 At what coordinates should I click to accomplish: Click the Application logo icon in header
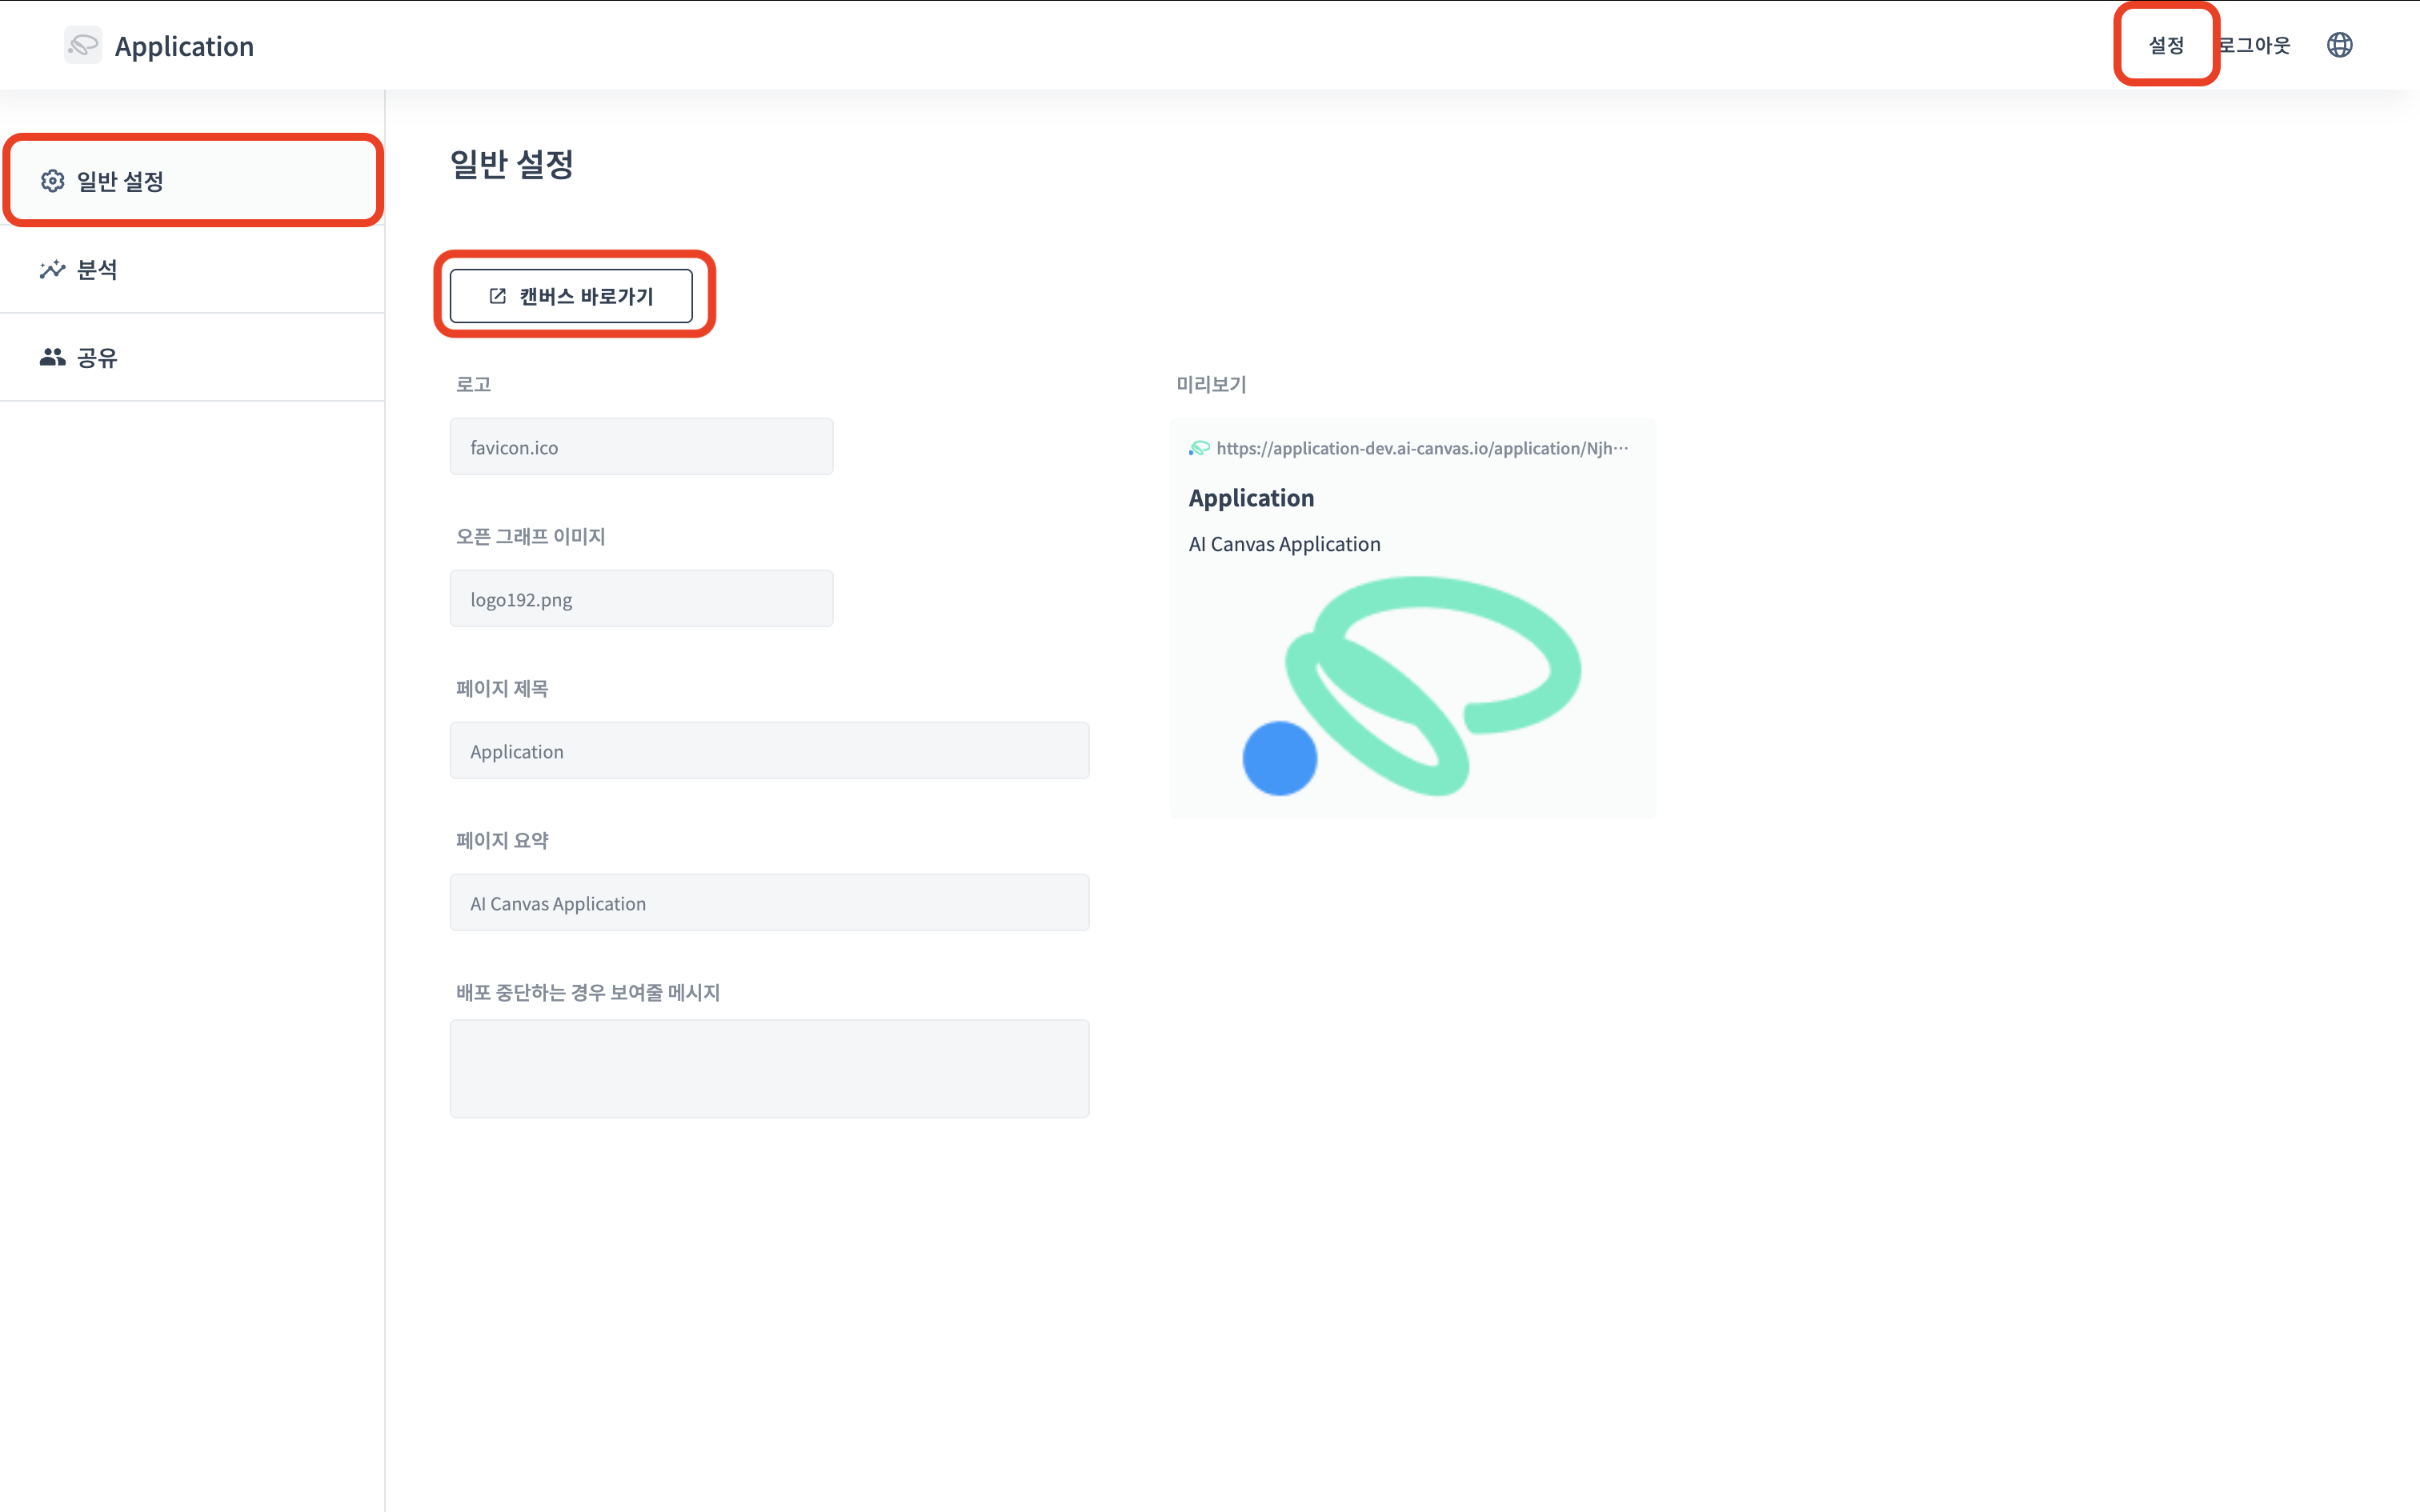point(83,45)
